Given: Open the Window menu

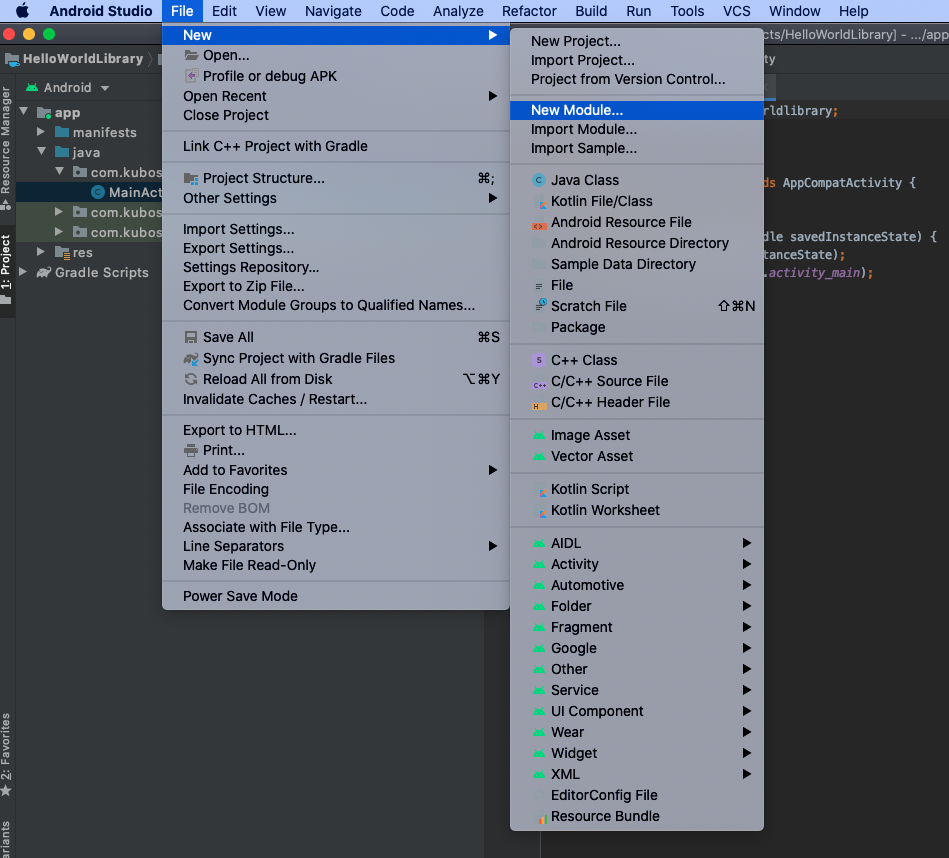Looking at the screenshot, I should coord(795,11).
